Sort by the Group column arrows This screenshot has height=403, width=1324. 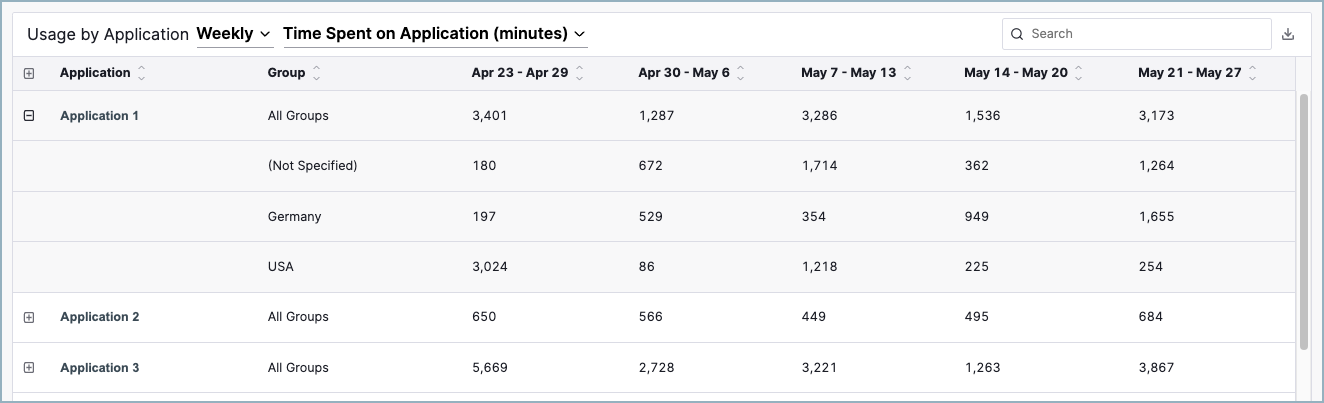317,73
